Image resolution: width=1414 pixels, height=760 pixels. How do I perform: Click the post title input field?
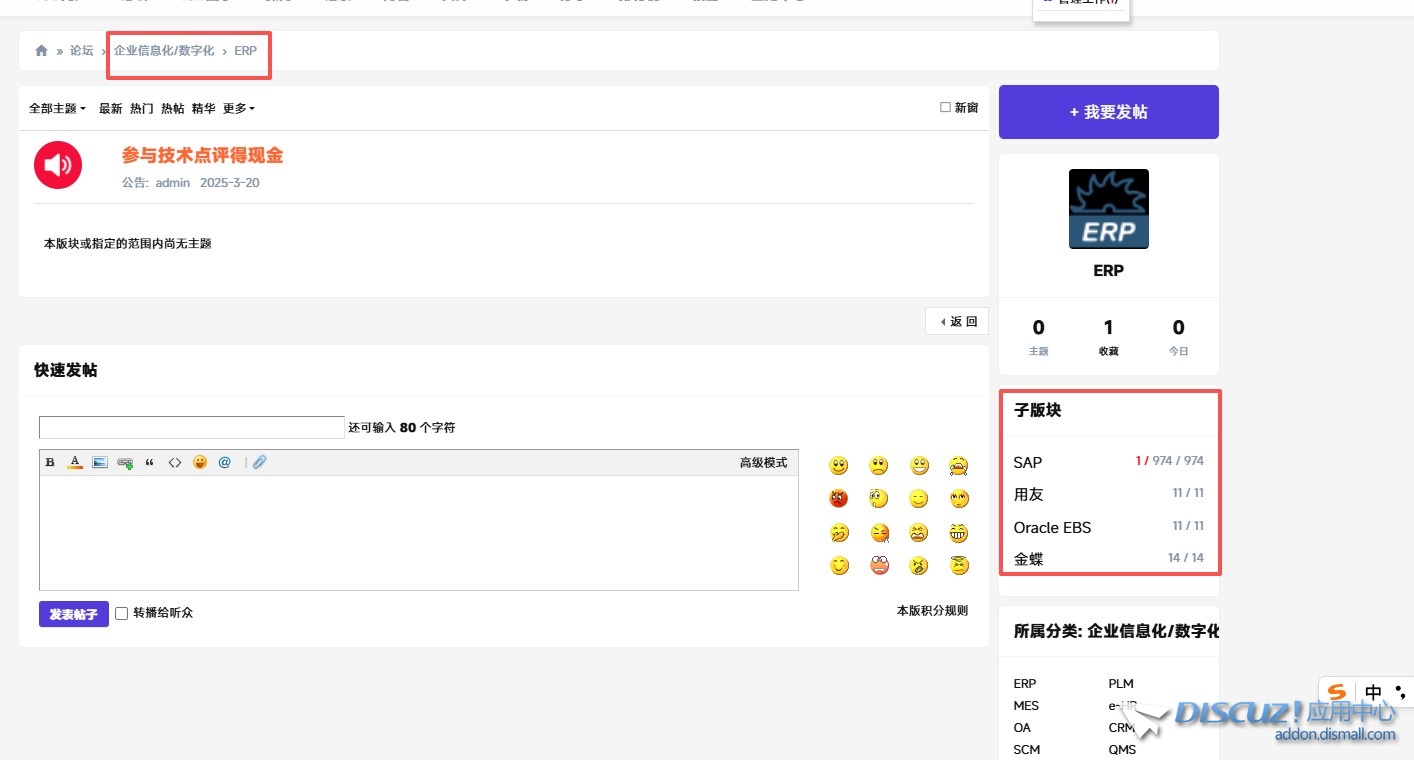pos(192,428)
